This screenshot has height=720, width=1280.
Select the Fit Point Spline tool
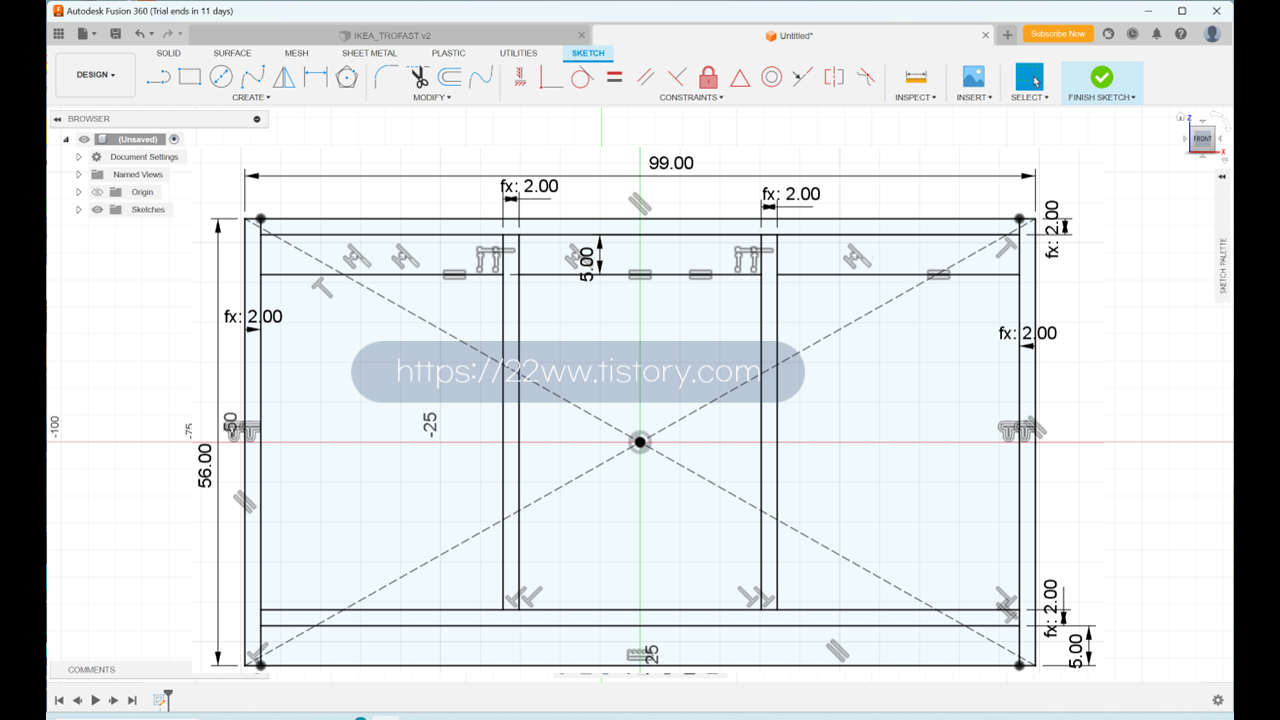pyautogui.click(x=253, y=77)
